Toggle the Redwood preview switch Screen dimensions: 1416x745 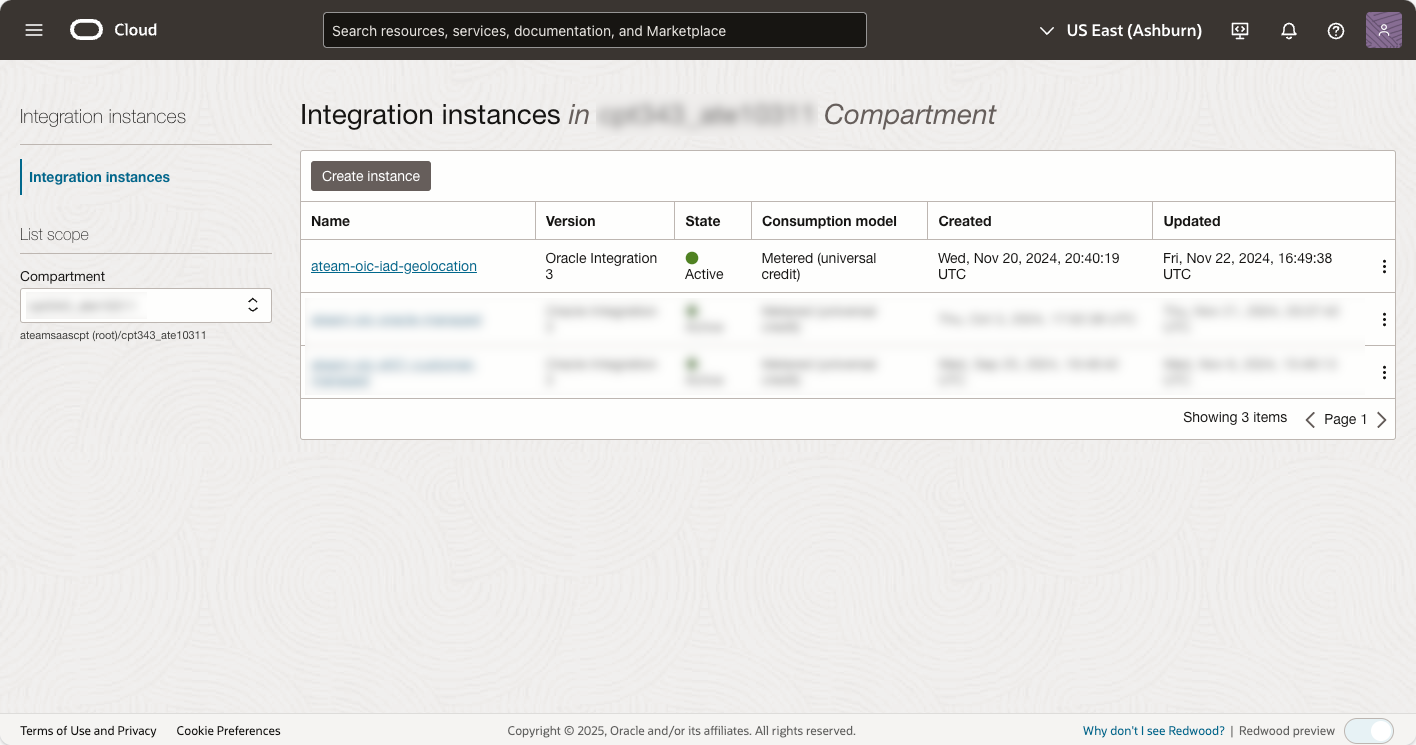coord(1368,731)
